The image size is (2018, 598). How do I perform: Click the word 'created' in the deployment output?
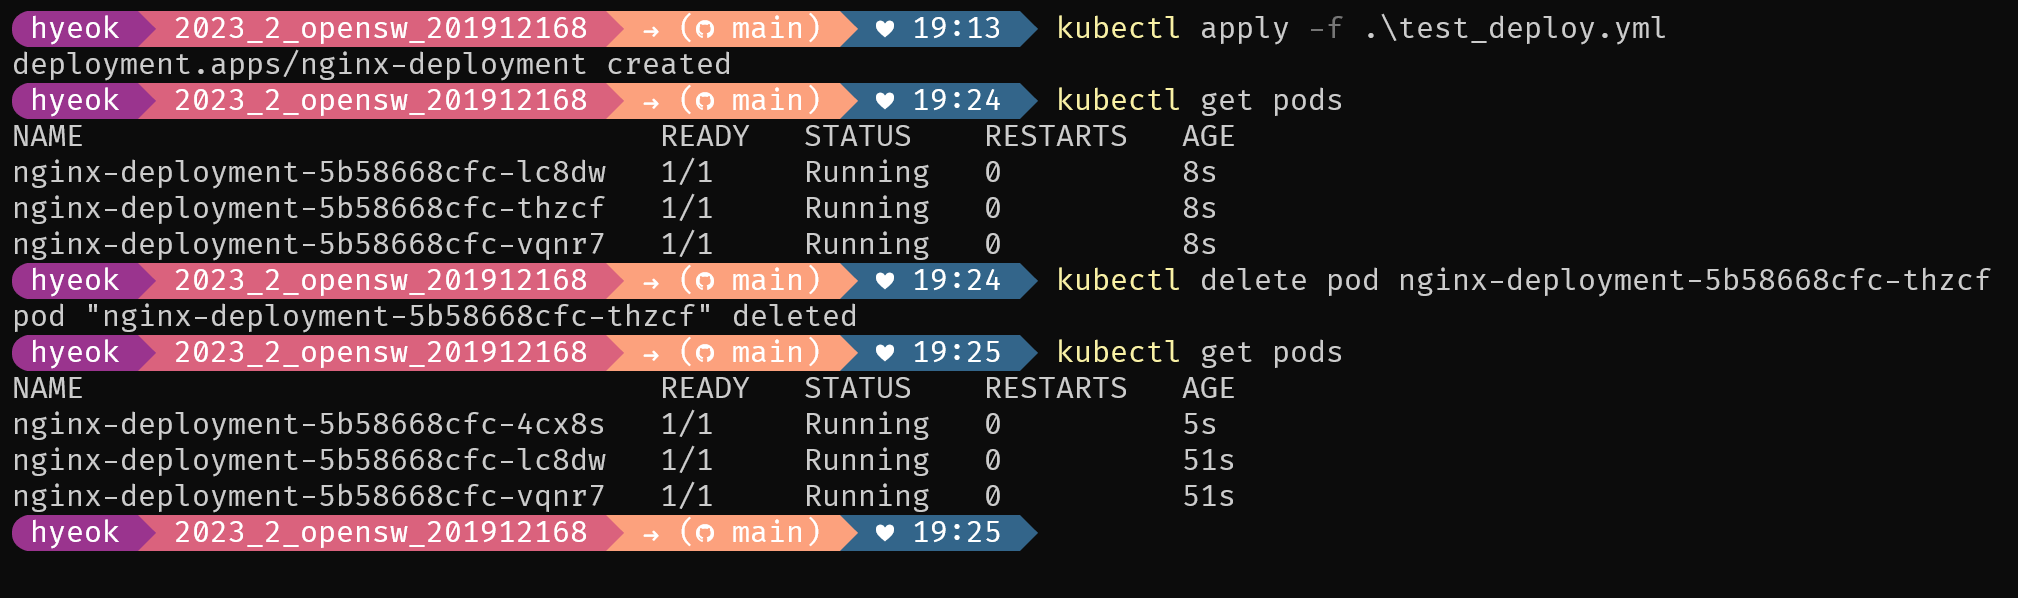(669, 64)
